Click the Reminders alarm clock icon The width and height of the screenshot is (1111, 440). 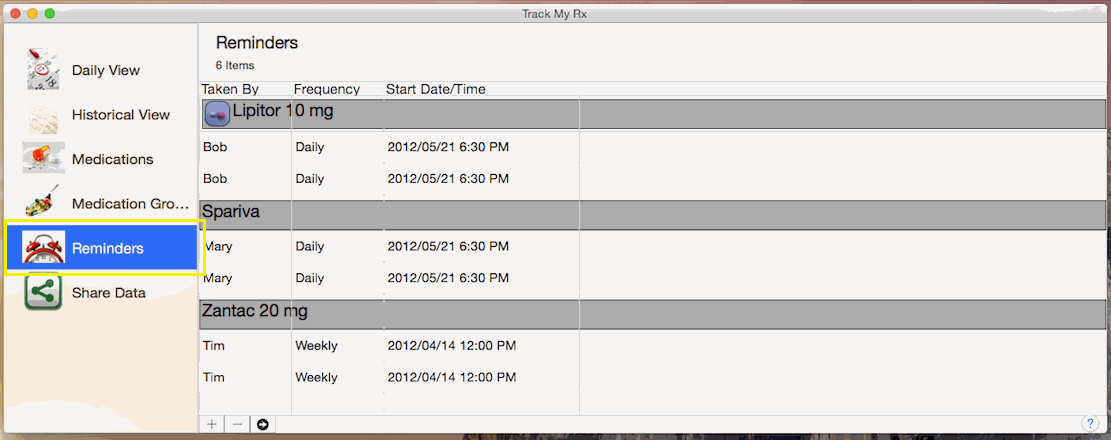pos(43,248)
